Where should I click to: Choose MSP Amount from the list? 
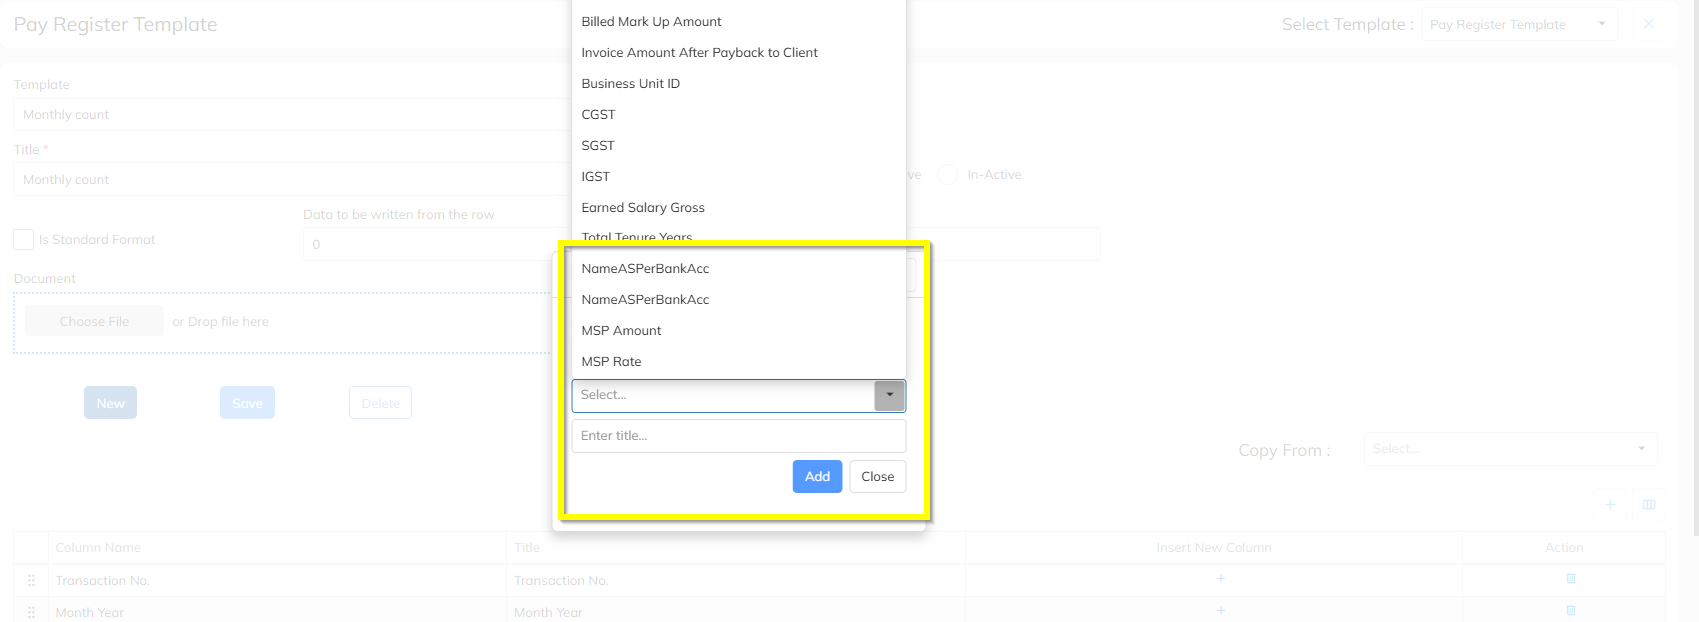tap(621, 331)
